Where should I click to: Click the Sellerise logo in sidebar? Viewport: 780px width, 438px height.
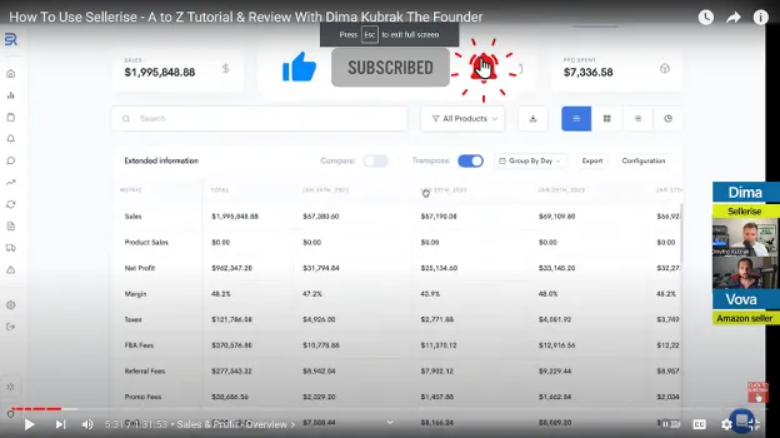click(11, 39)
